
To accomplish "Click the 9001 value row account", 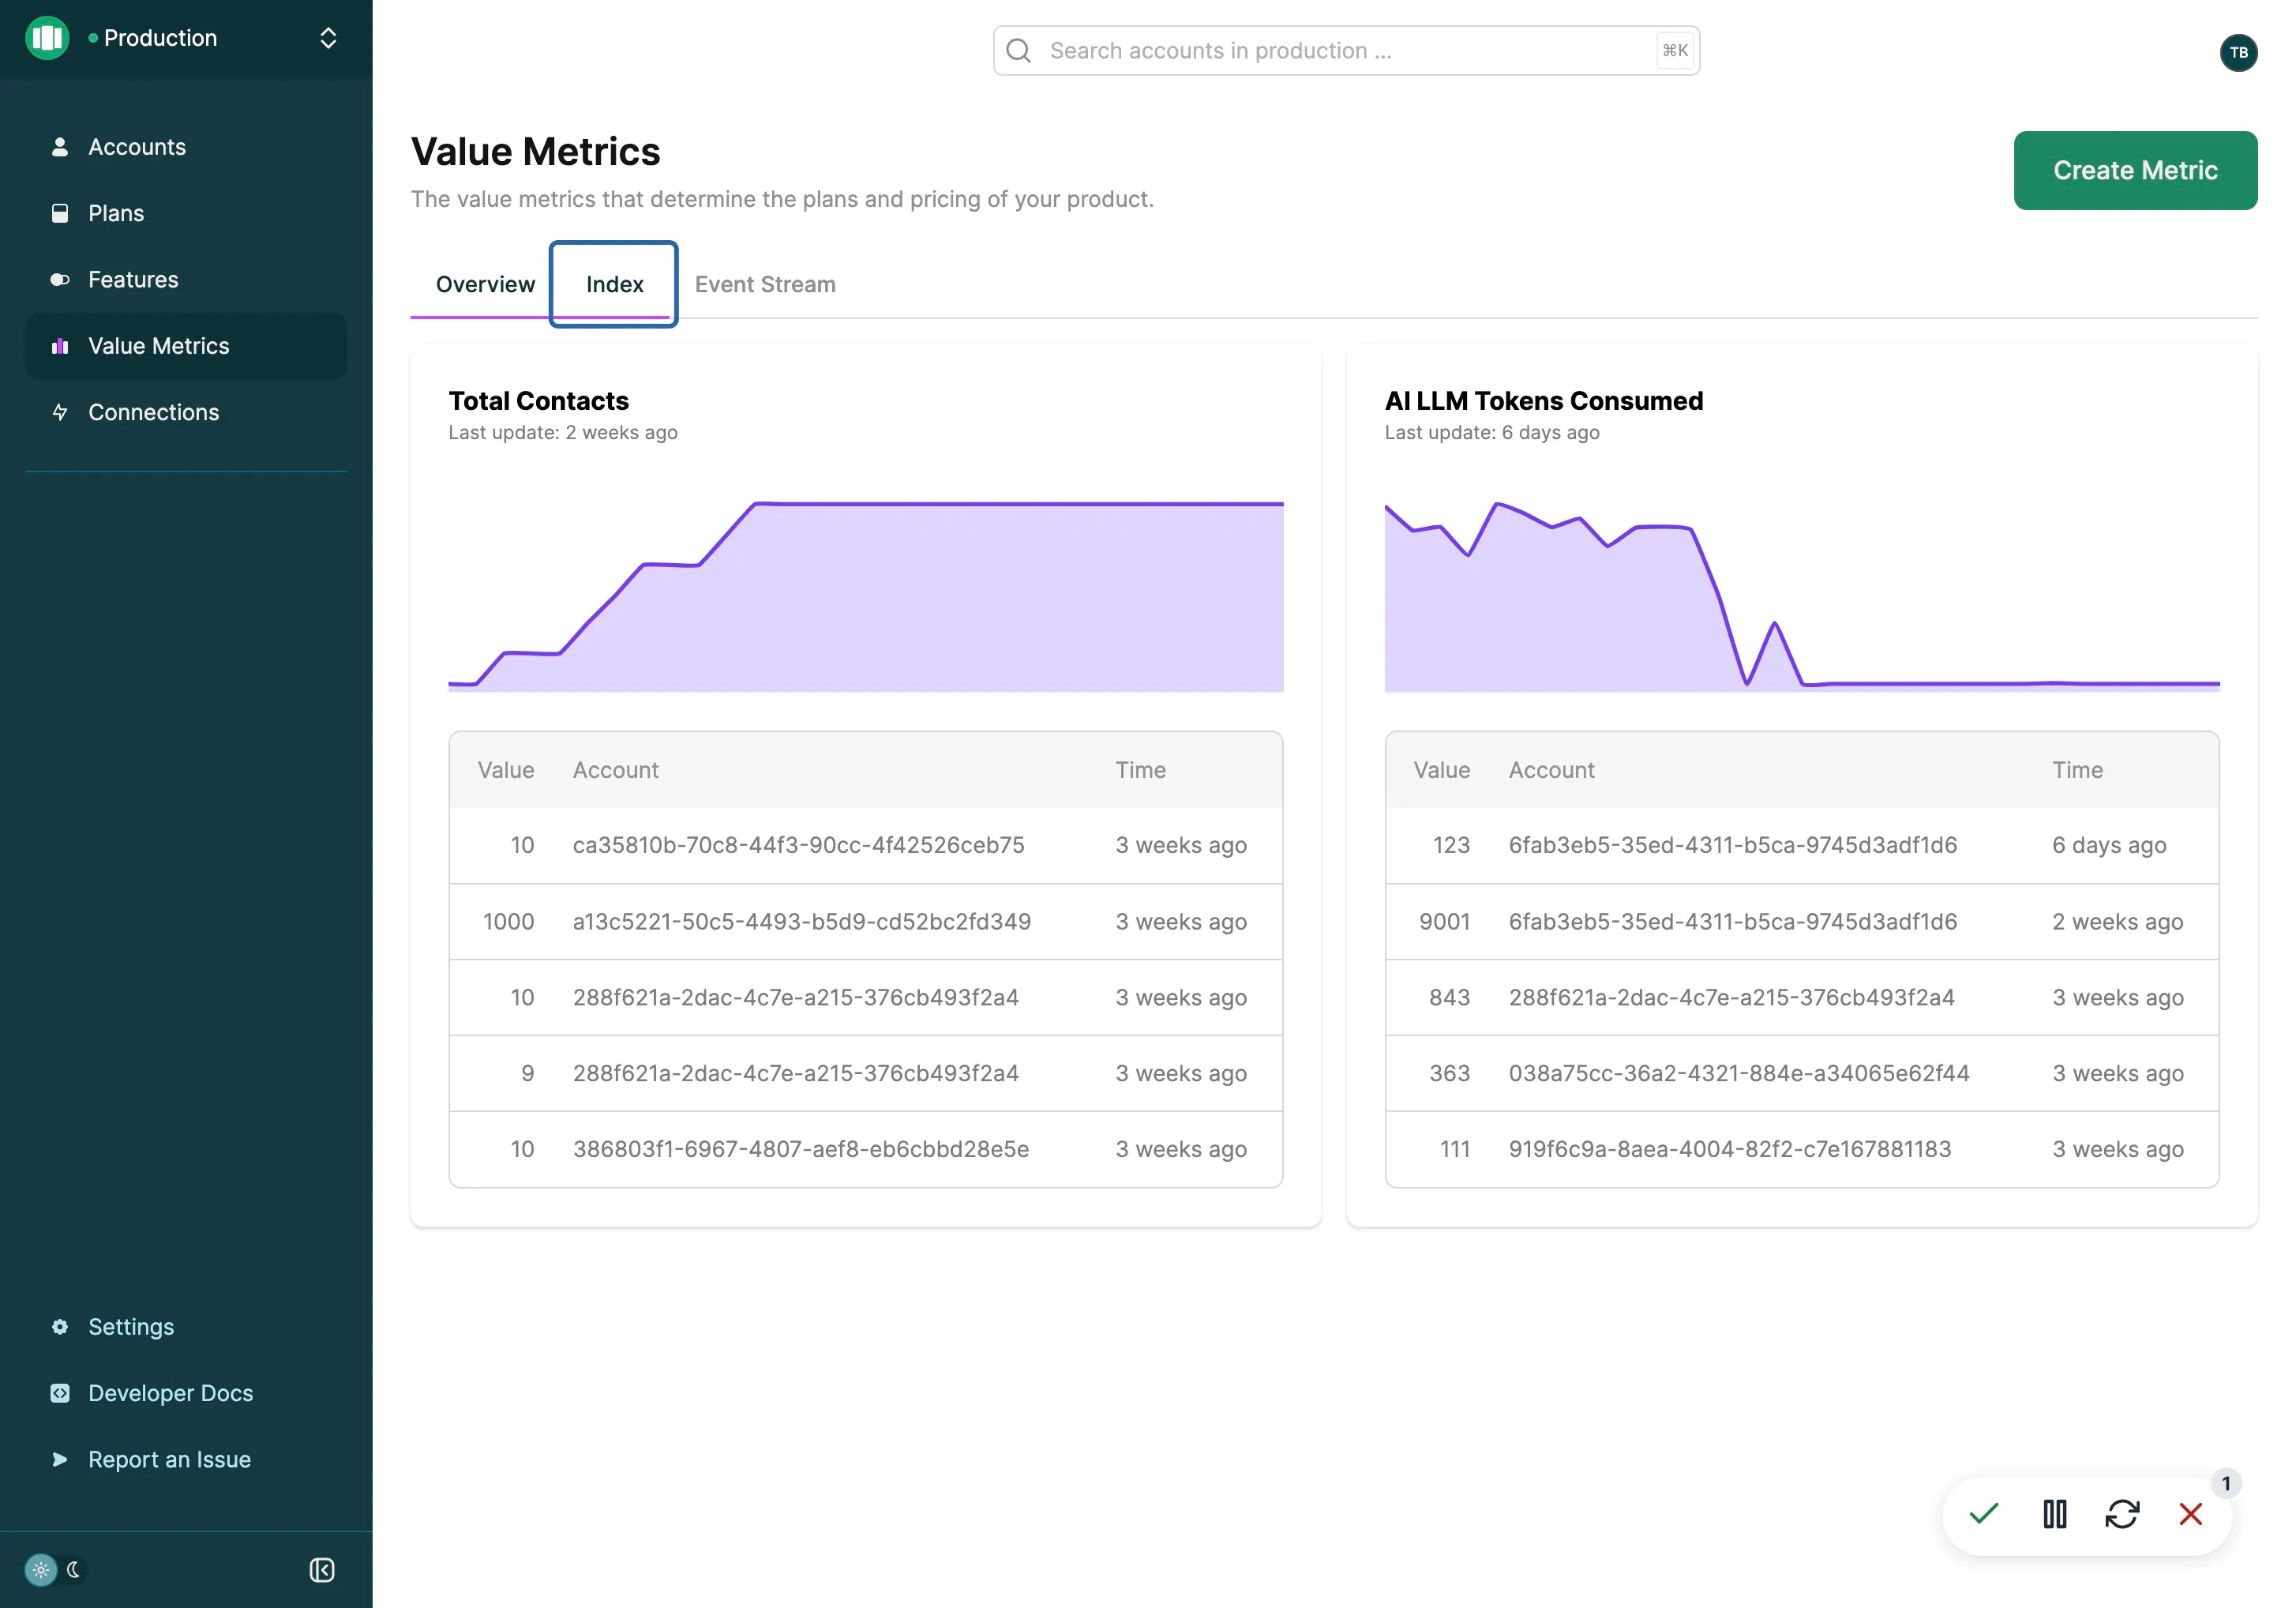I will [x=1732, y=921].
